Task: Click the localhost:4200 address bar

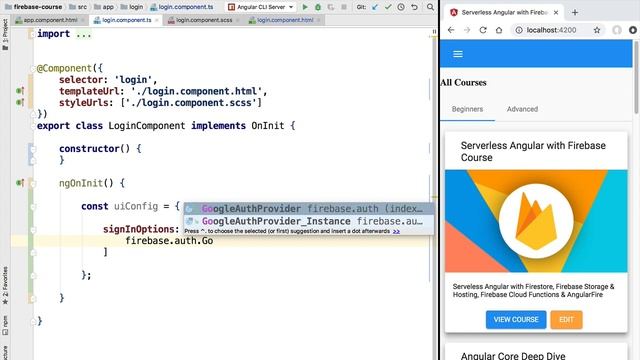Action: 551,30
